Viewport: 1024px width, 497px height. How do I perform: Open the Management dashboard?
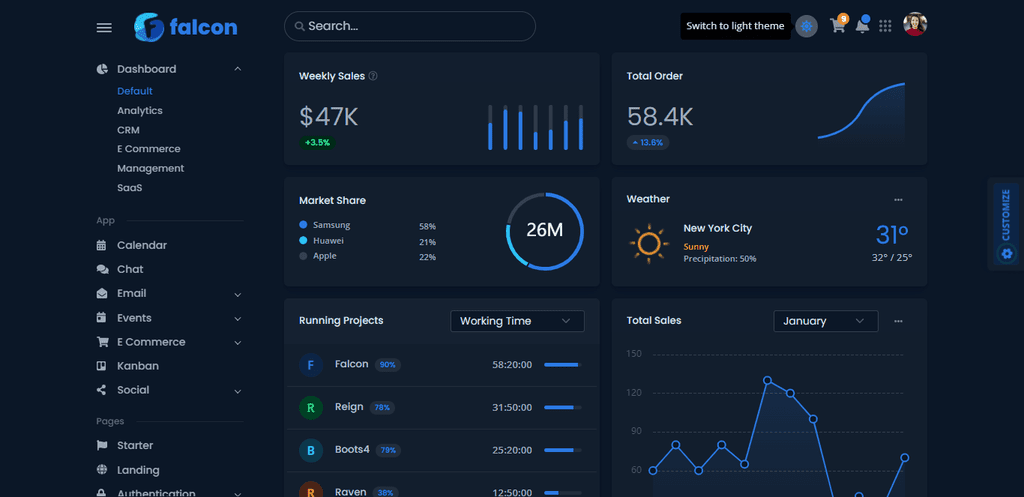pyautogui.click(x=151, y=168)
